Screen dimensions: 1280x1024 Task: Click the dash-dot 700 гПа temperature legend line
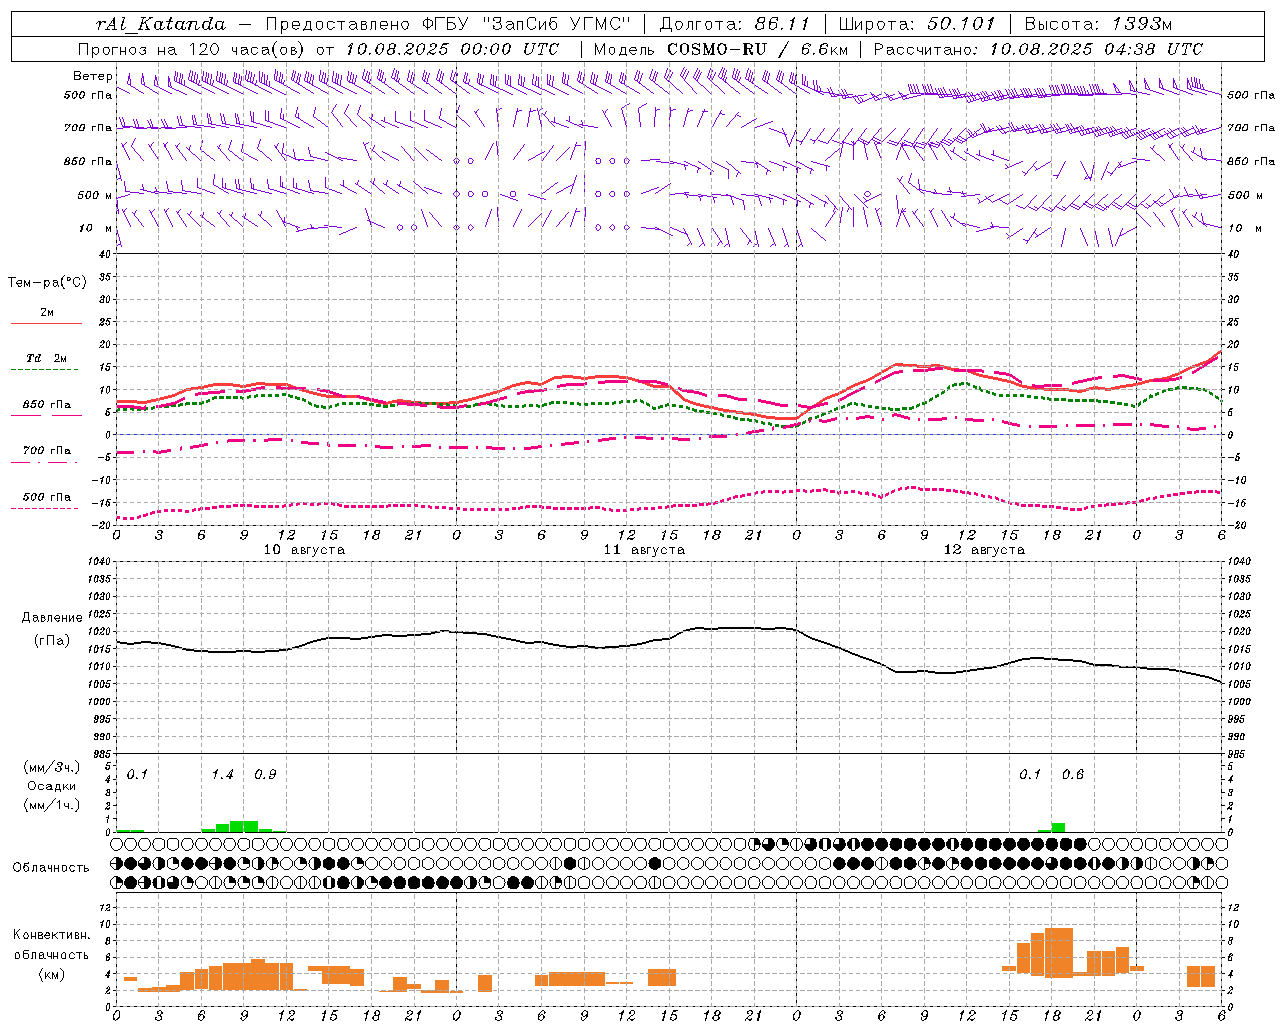click(x=46, y=462)
